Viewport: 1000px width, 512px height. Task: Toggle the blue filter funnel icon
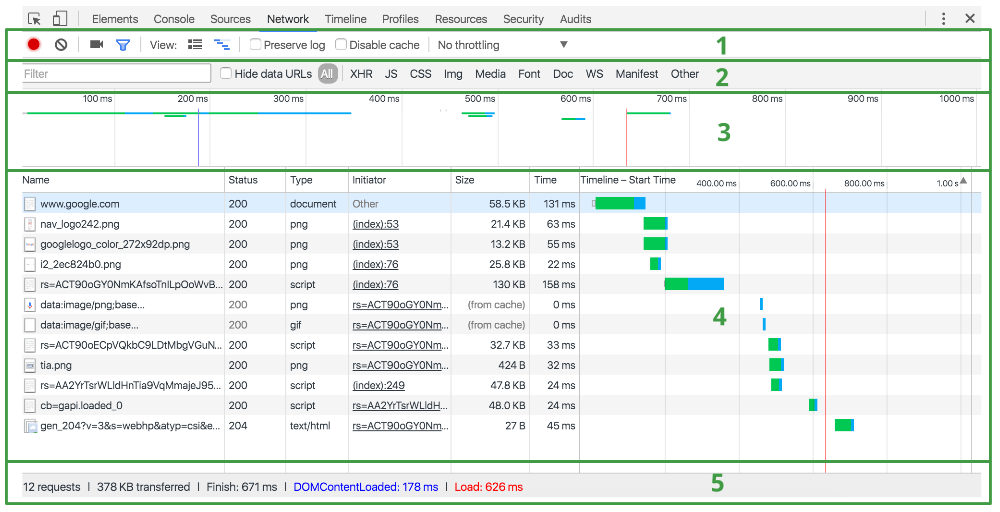pyautogui.click(x=123, y=45)
